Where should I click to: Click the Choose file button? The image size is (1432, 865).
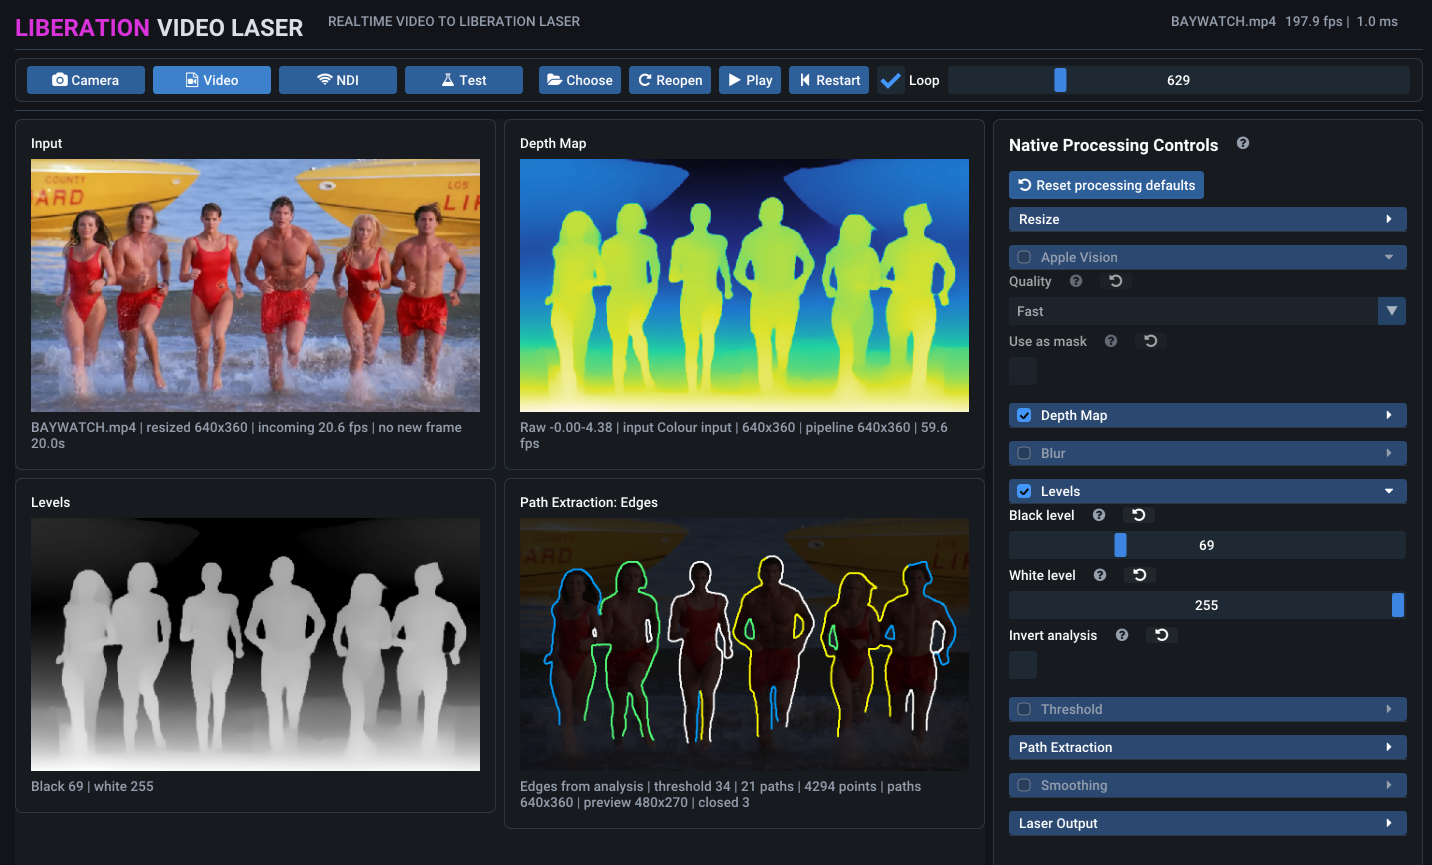(580, 80)
